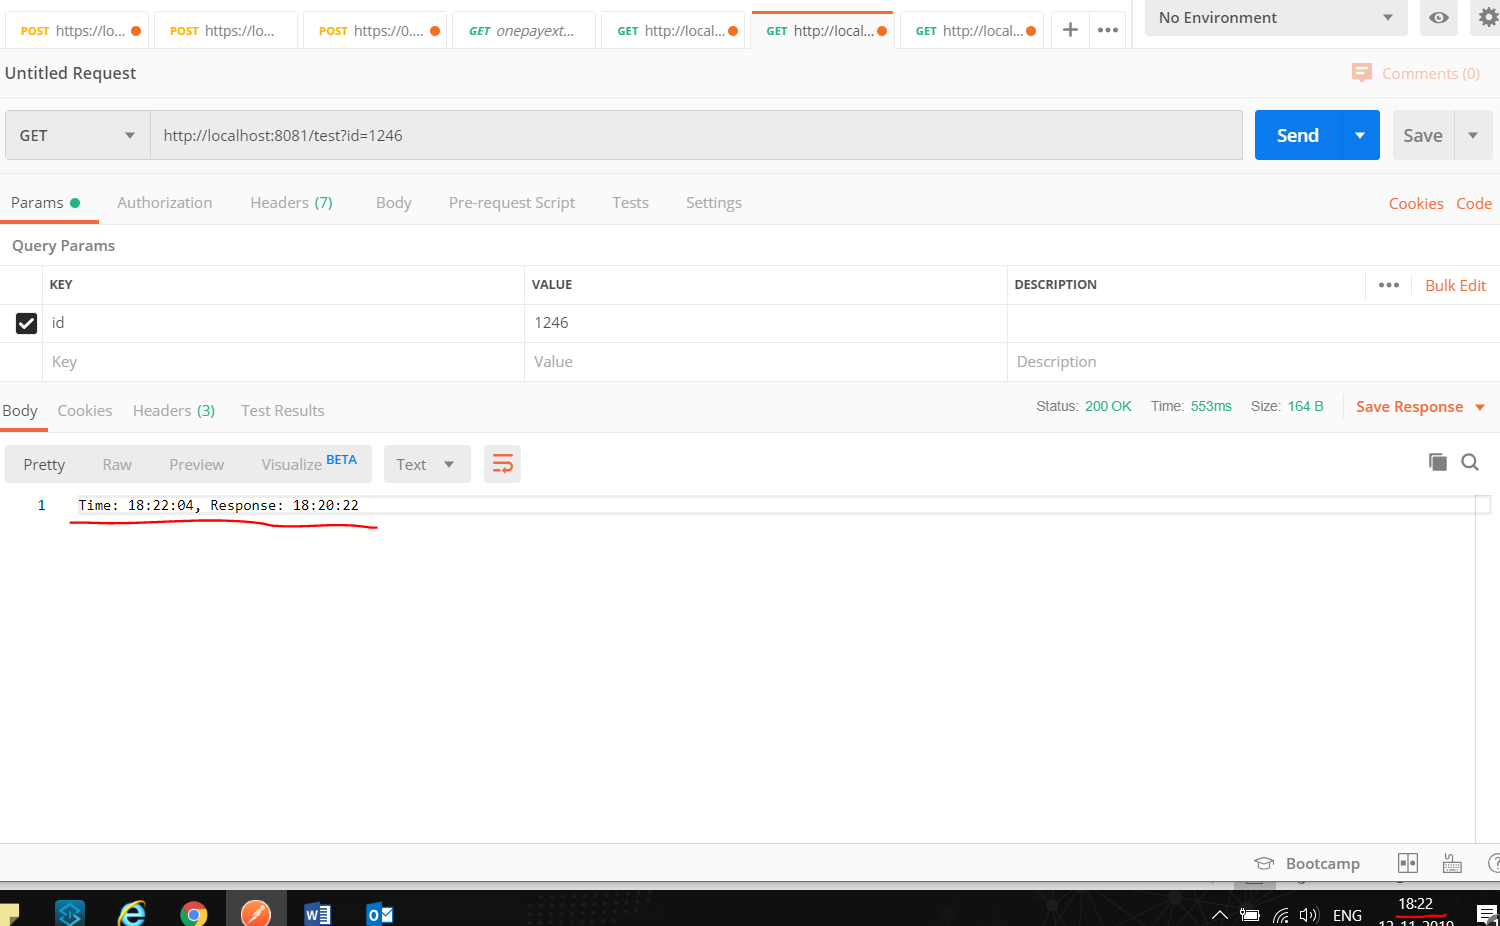Open Google Chrome from the taskbar
The height and width of the screenshot is (926, 1500).
194,913
